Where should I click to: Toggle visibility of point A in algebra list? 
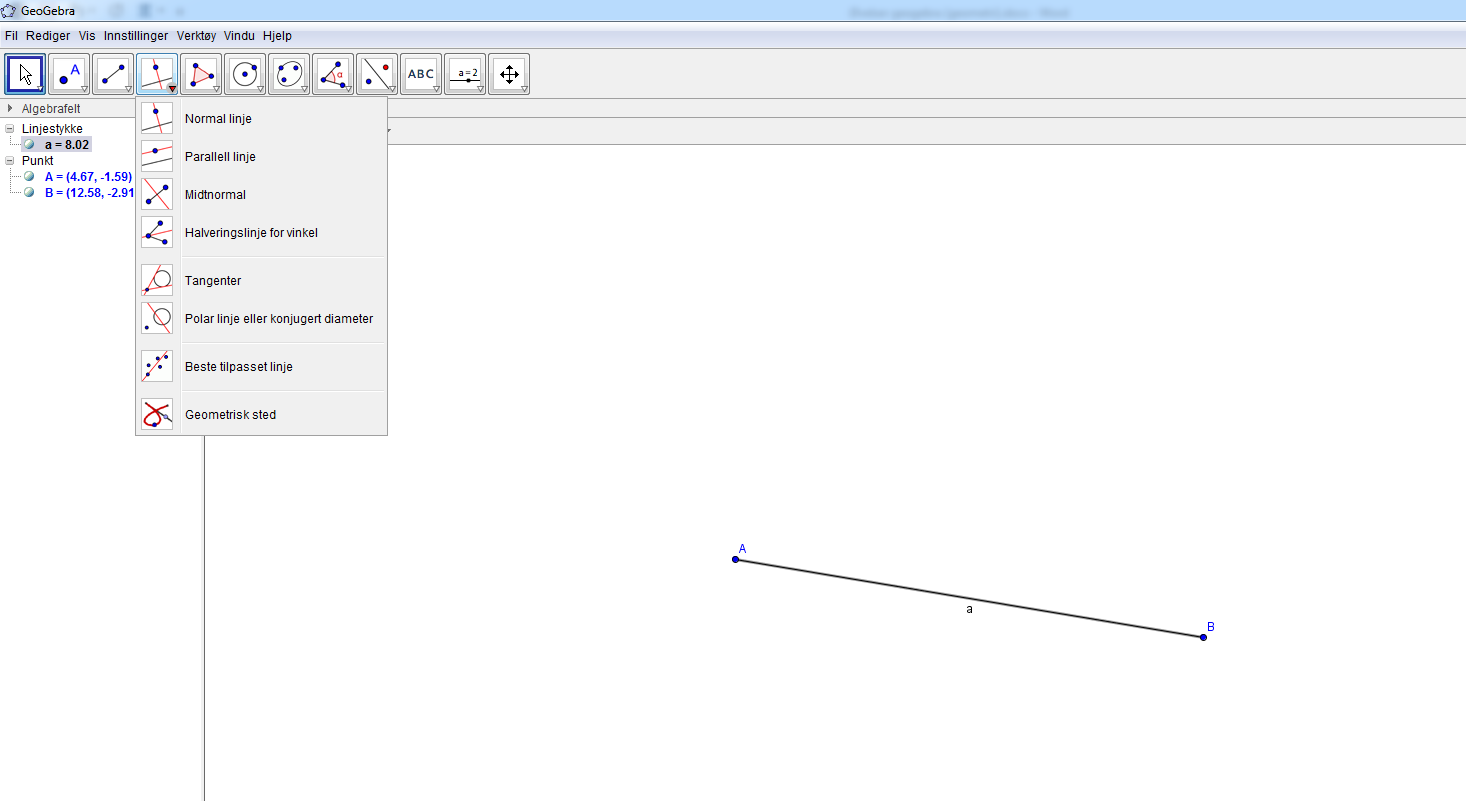tap(29, 176)
